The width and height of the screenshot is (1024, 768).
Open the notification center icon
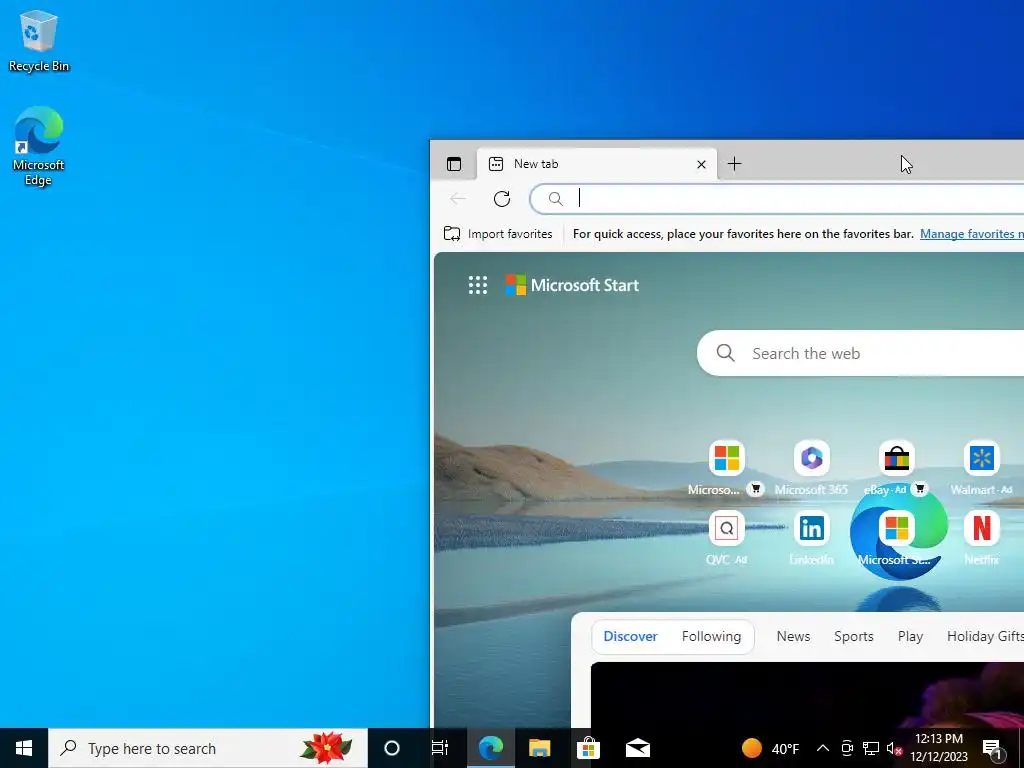click(x=992, y=748)
